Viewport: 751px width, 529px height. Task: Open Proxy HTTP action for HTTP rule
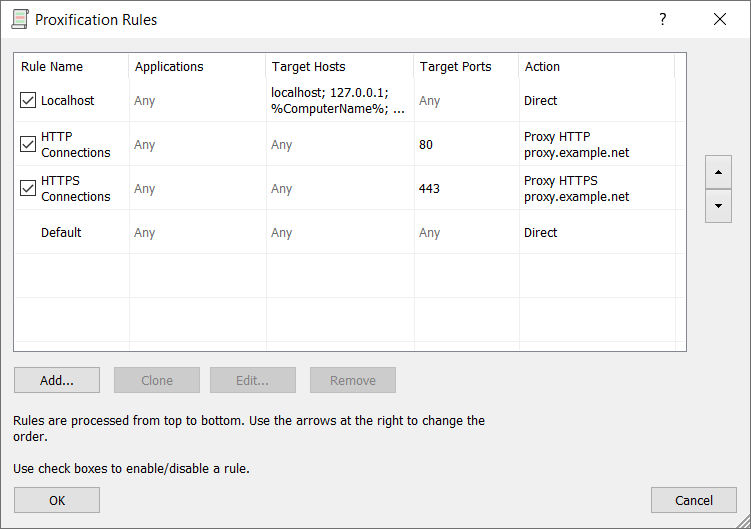pos(576,145)
